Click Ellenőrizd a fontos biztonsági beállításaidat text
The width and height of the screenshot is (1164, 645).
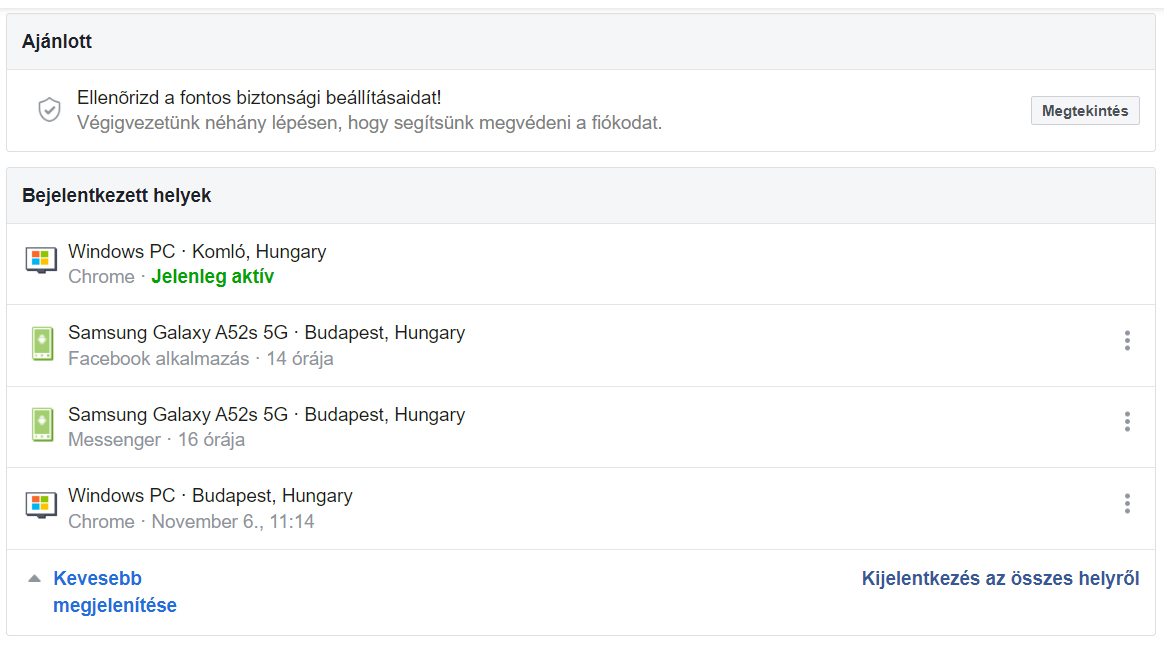pyautogui.click(x=259, y=97)
